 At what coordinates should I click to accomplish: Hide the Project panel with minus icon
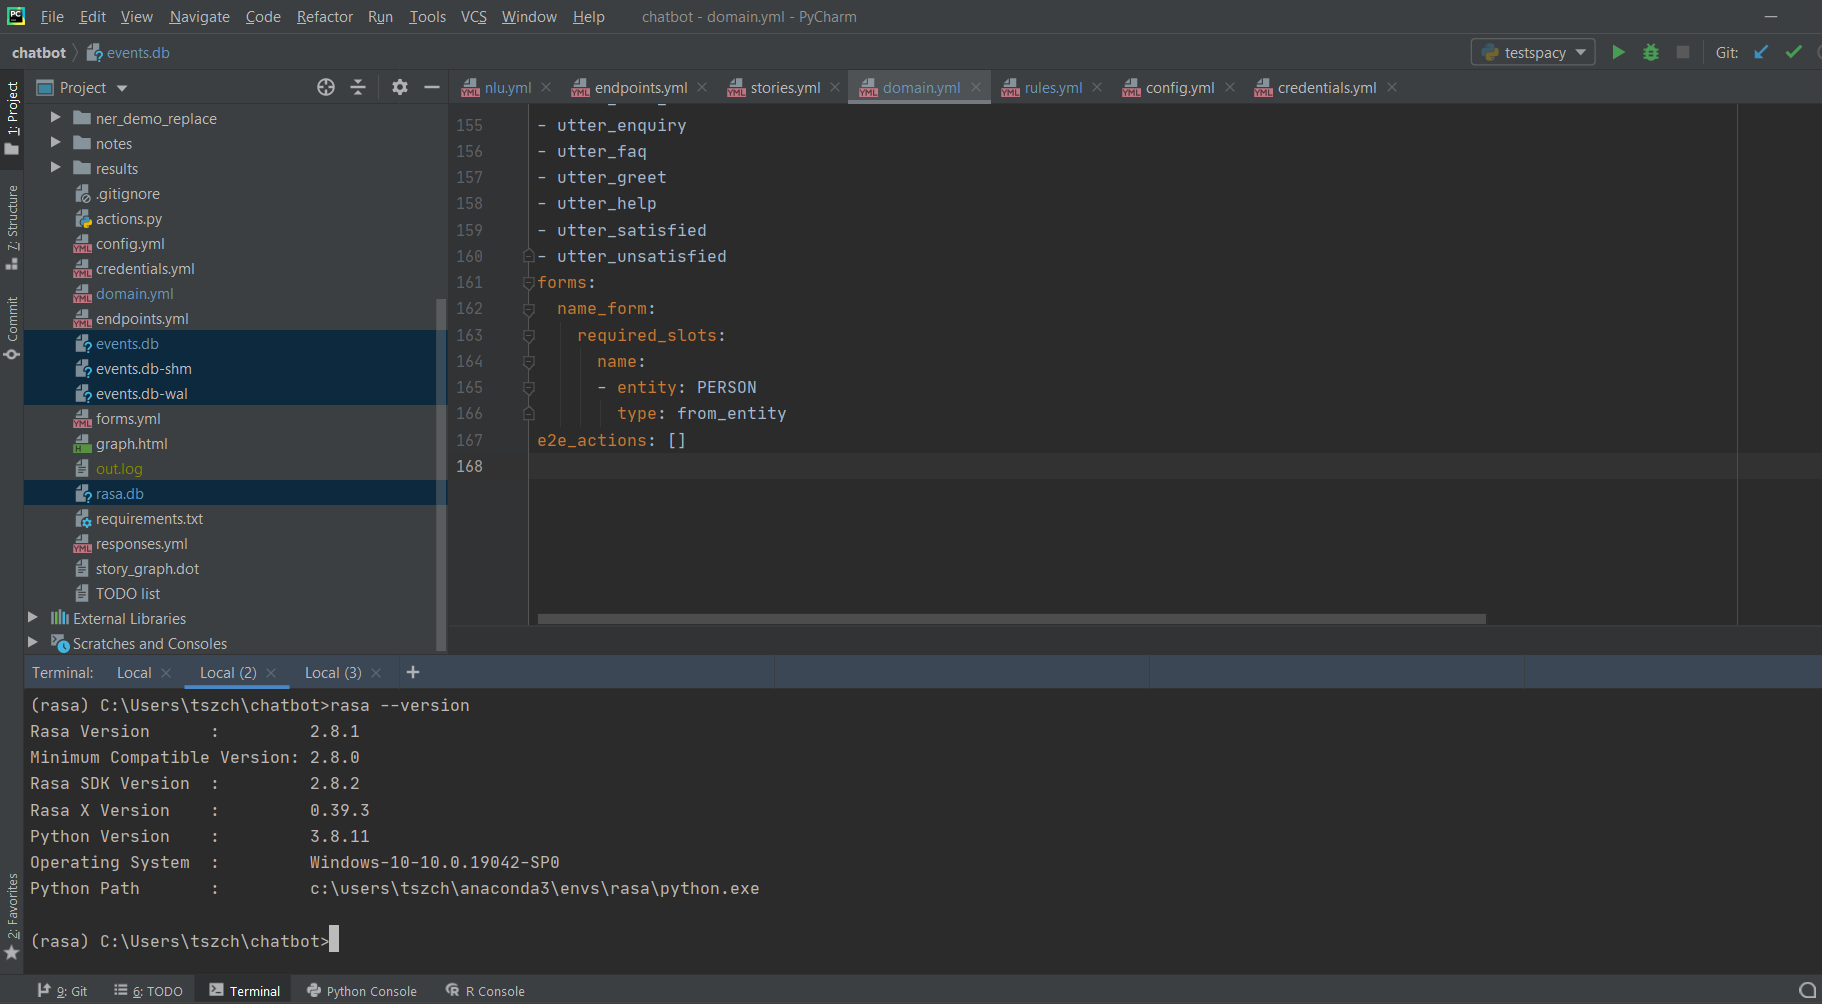(432, 87)
